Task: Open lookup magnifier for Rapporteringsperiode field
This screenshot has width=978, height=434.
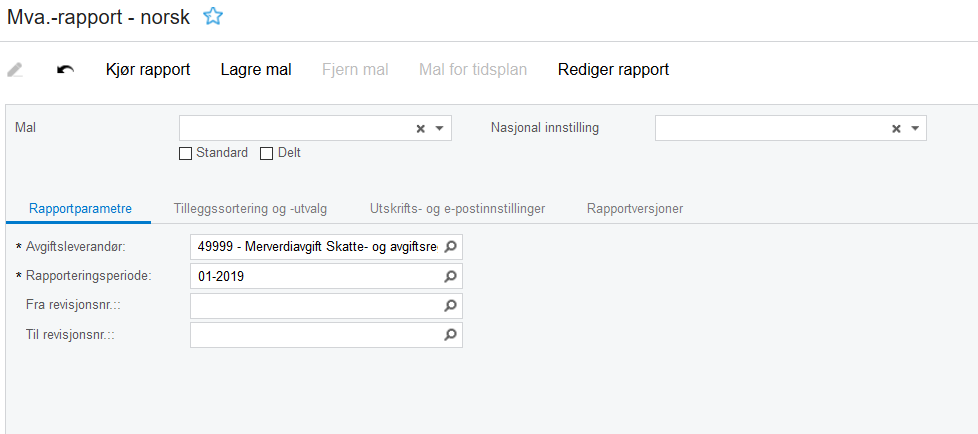Action: click(450, 276)
